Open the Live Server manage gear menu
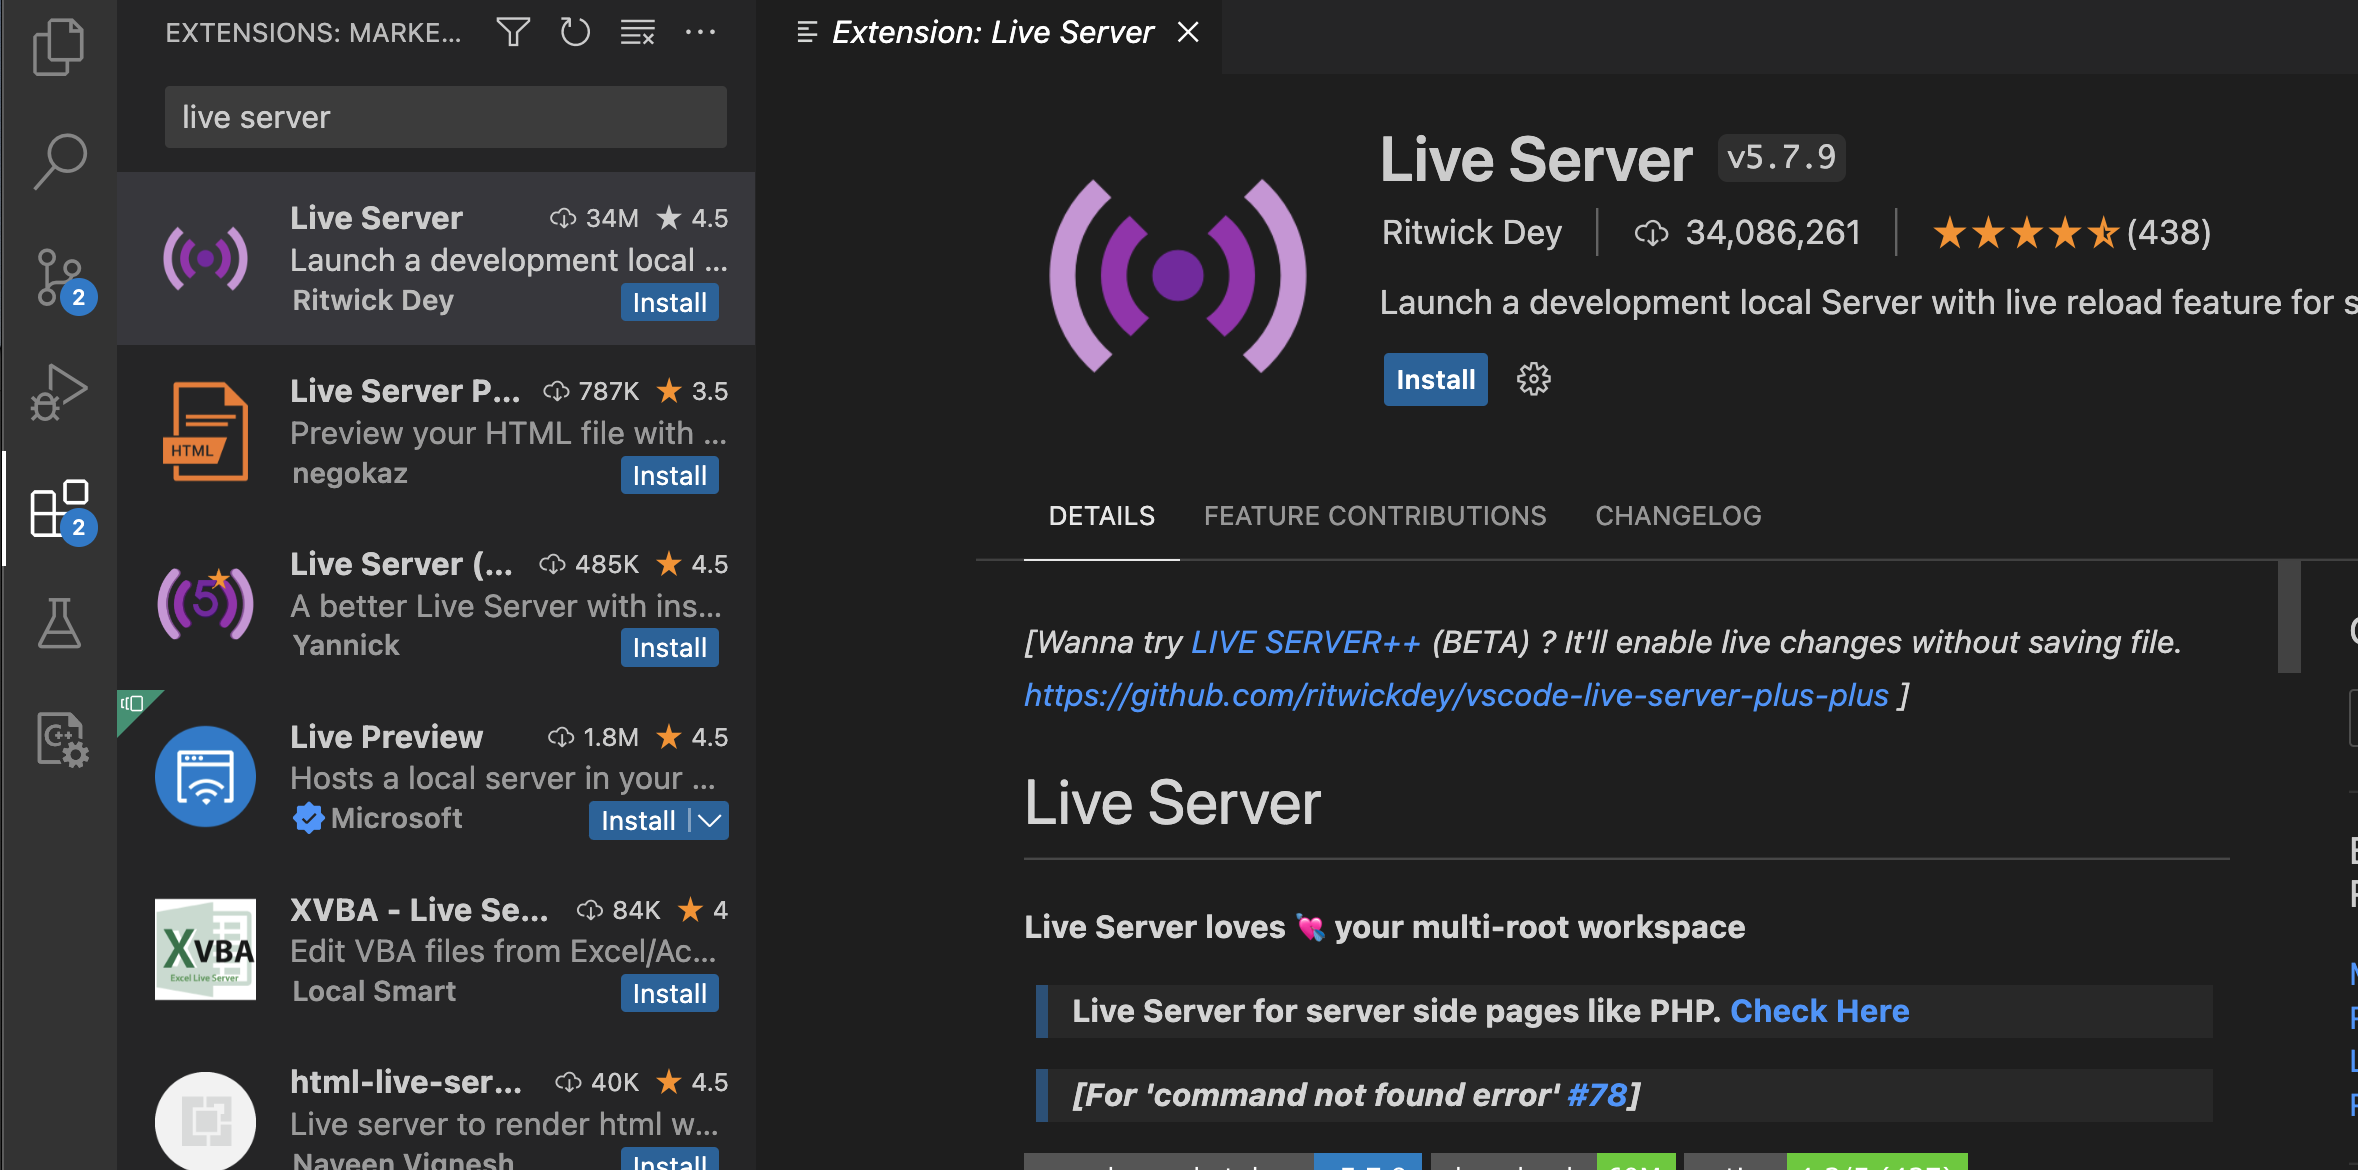The height and width of the screenshot is (1170, 2358). click(x=1533, y=379)
